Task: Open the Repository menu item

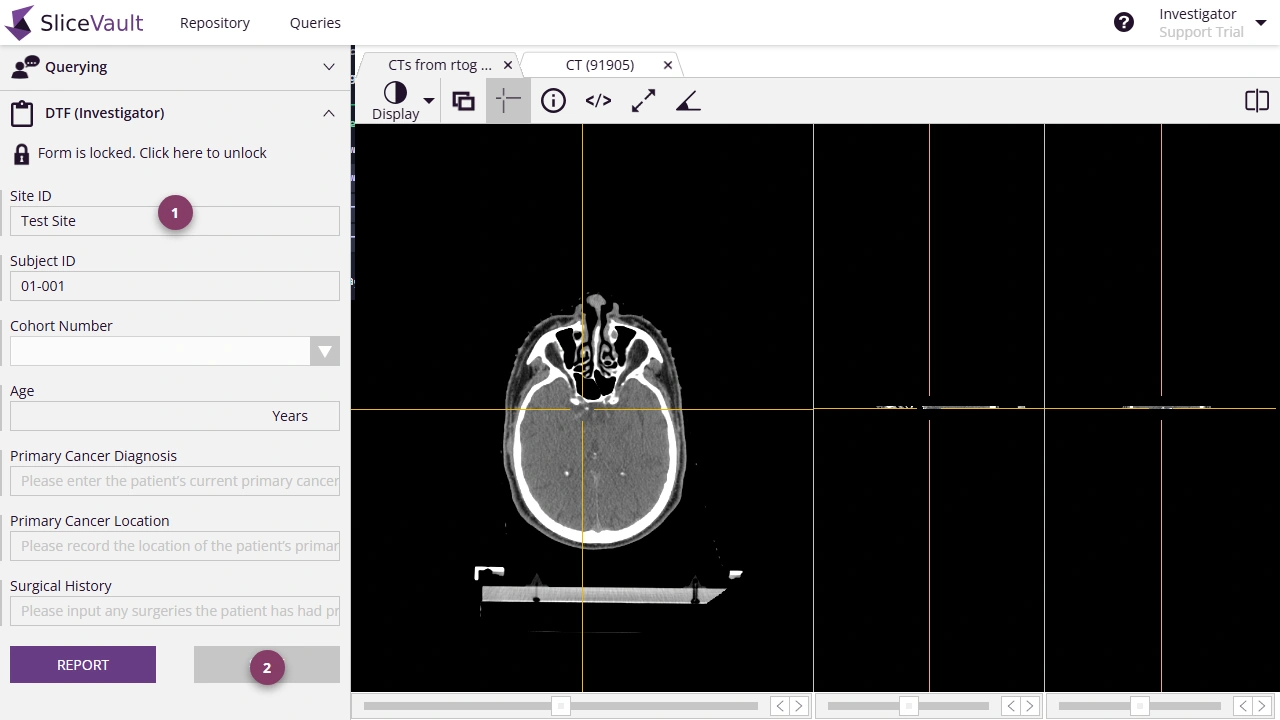Action: click(x=214, y=22)
